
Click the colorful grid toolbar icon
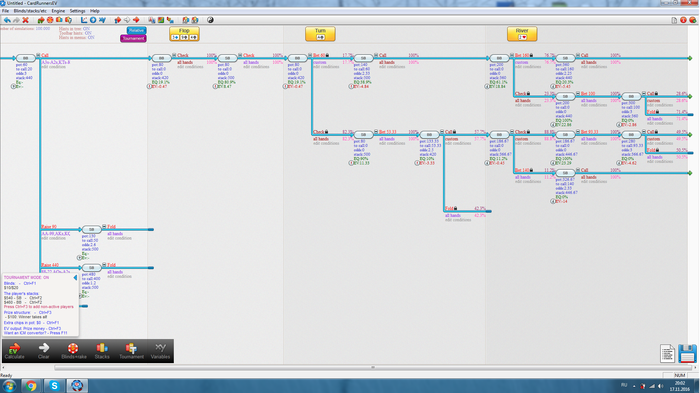(161, 20)
